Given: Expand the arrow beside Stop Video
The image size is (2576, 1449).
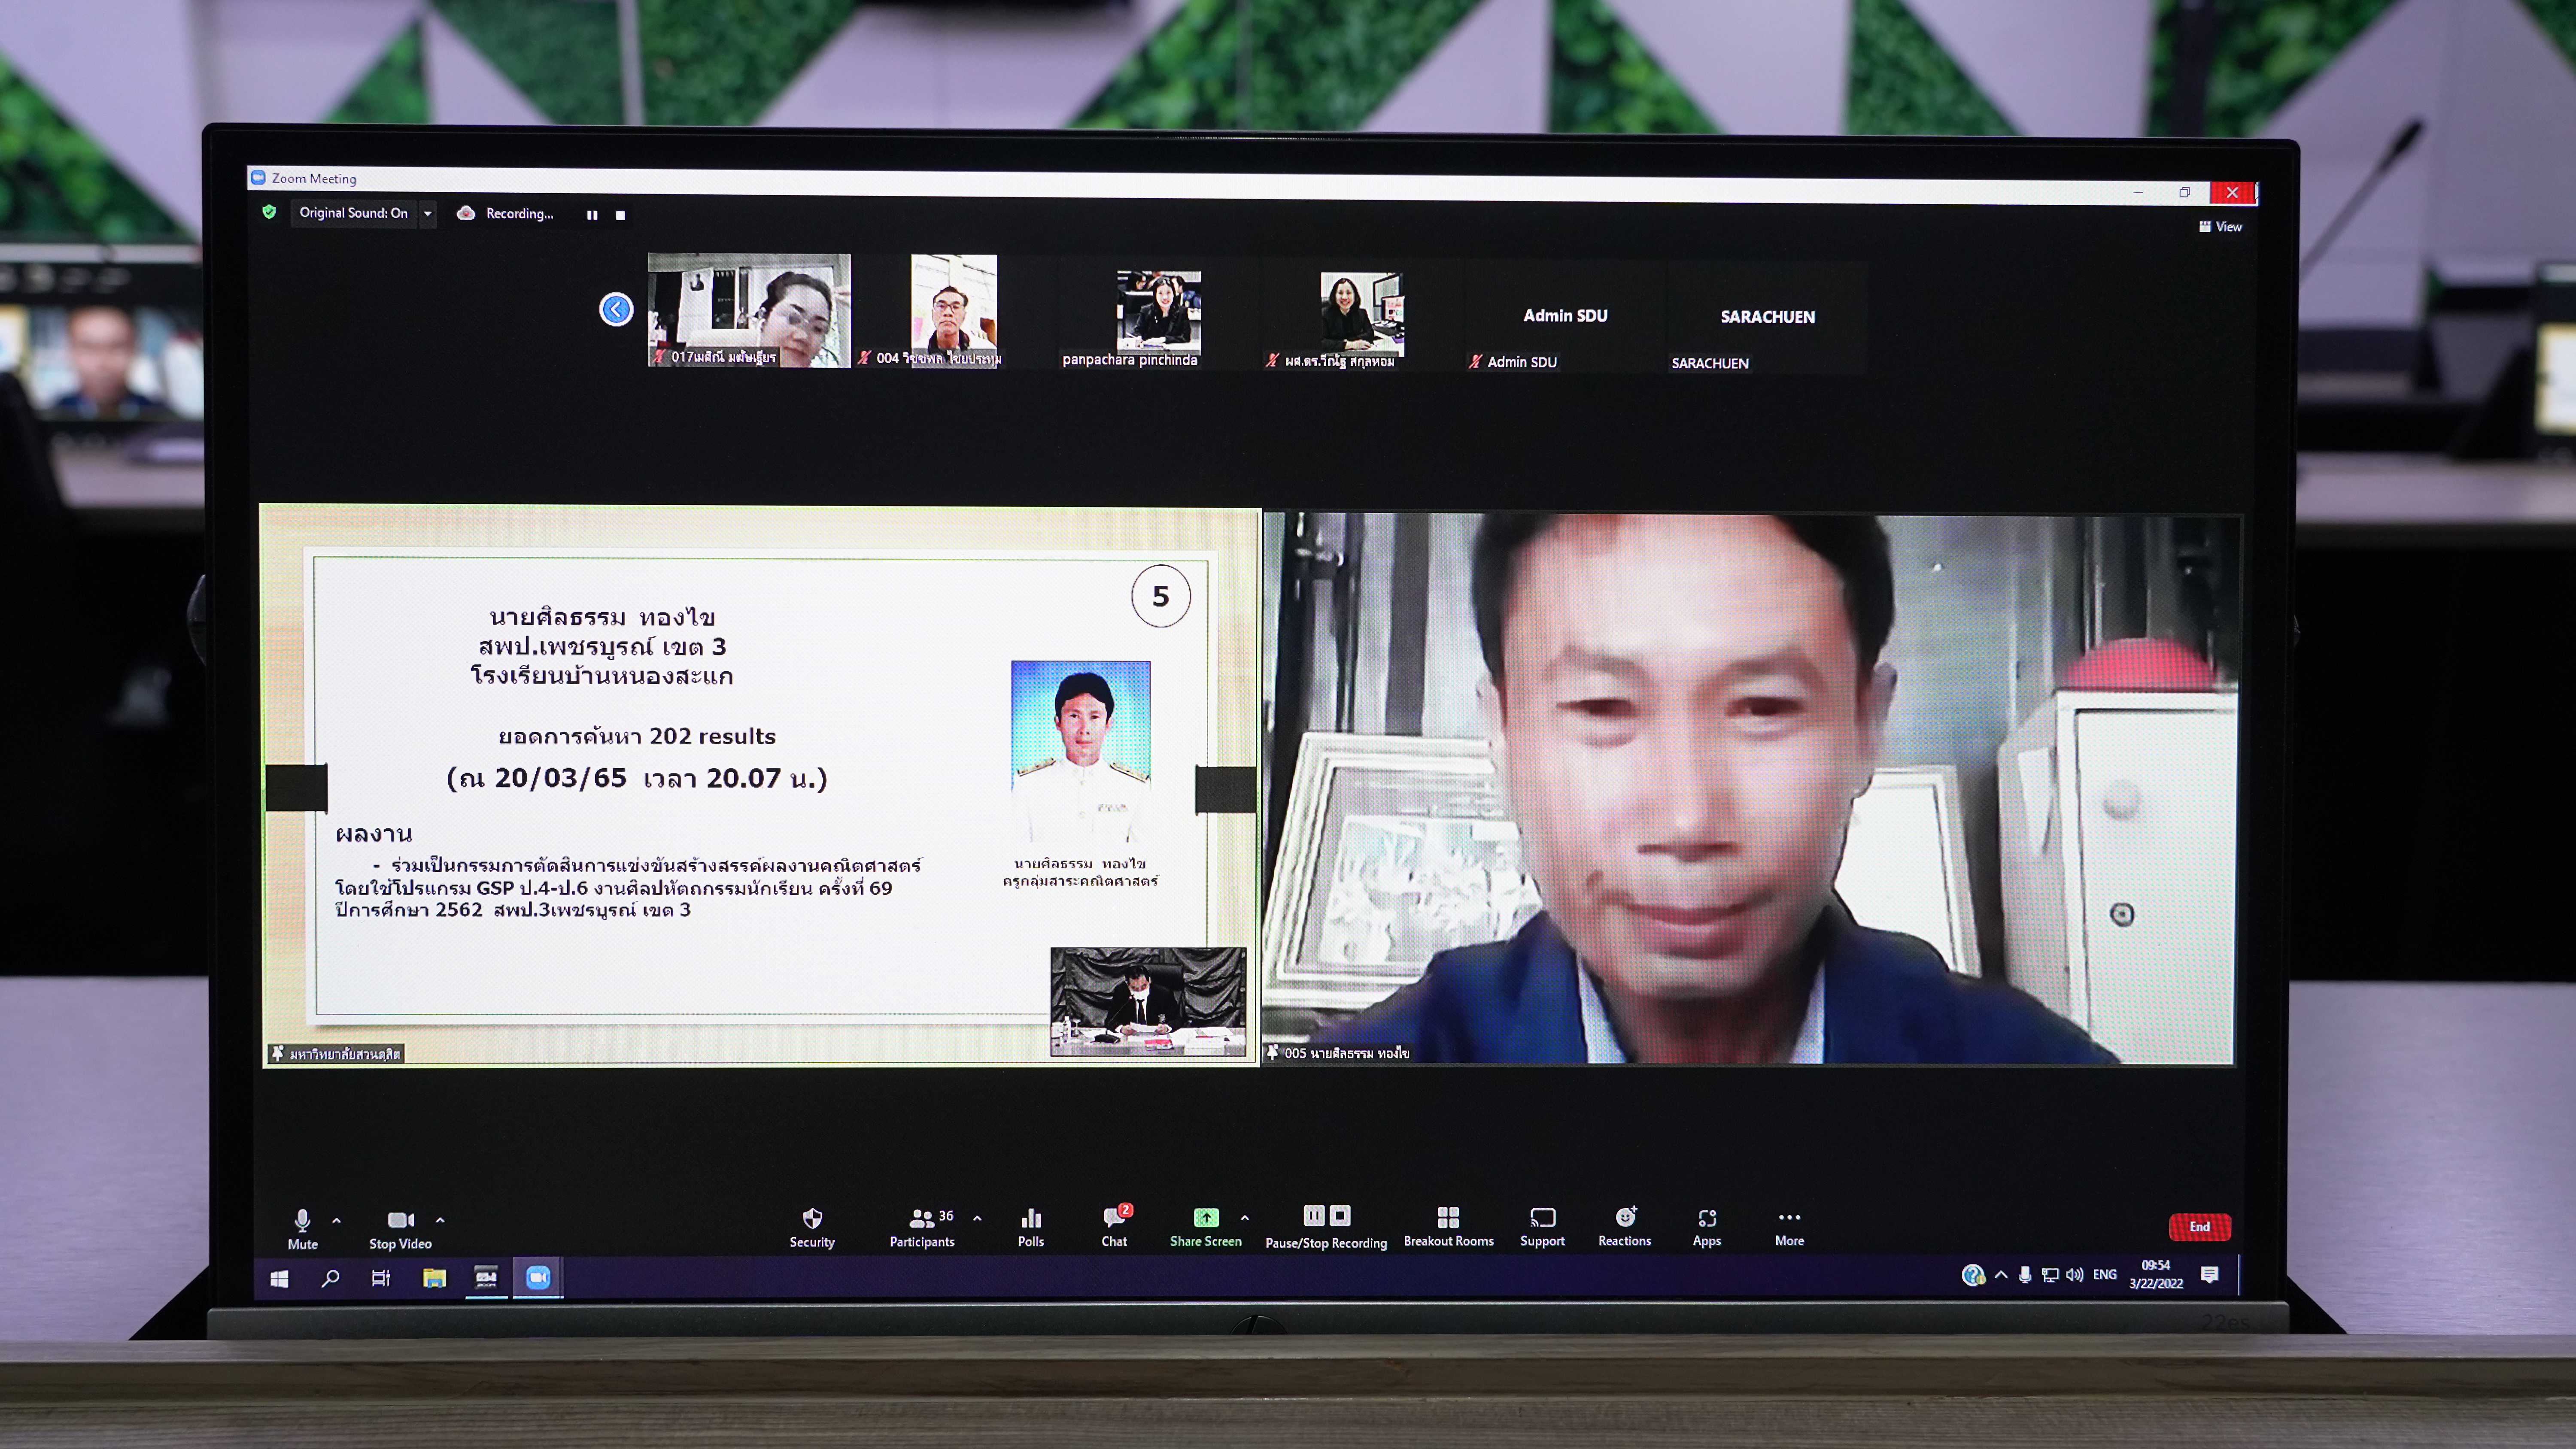Looking at the screenshot, I should (440, 1220).
